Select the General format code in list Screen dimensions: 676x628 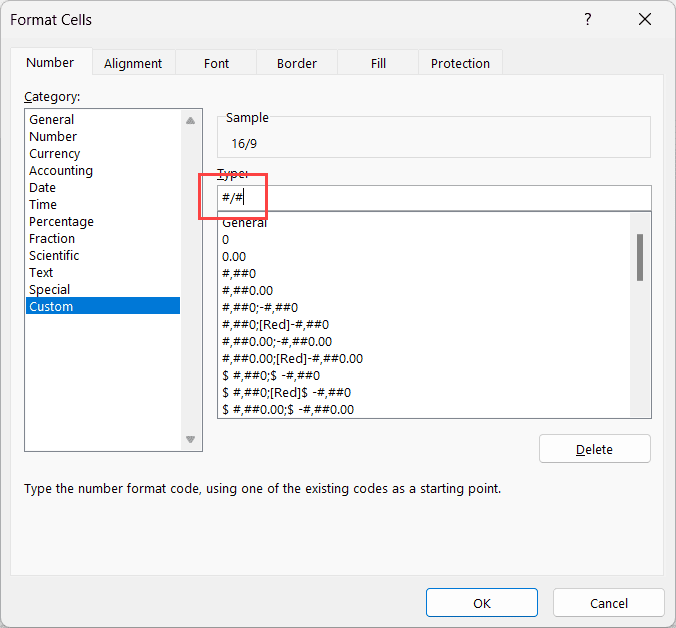coord(245,224)
